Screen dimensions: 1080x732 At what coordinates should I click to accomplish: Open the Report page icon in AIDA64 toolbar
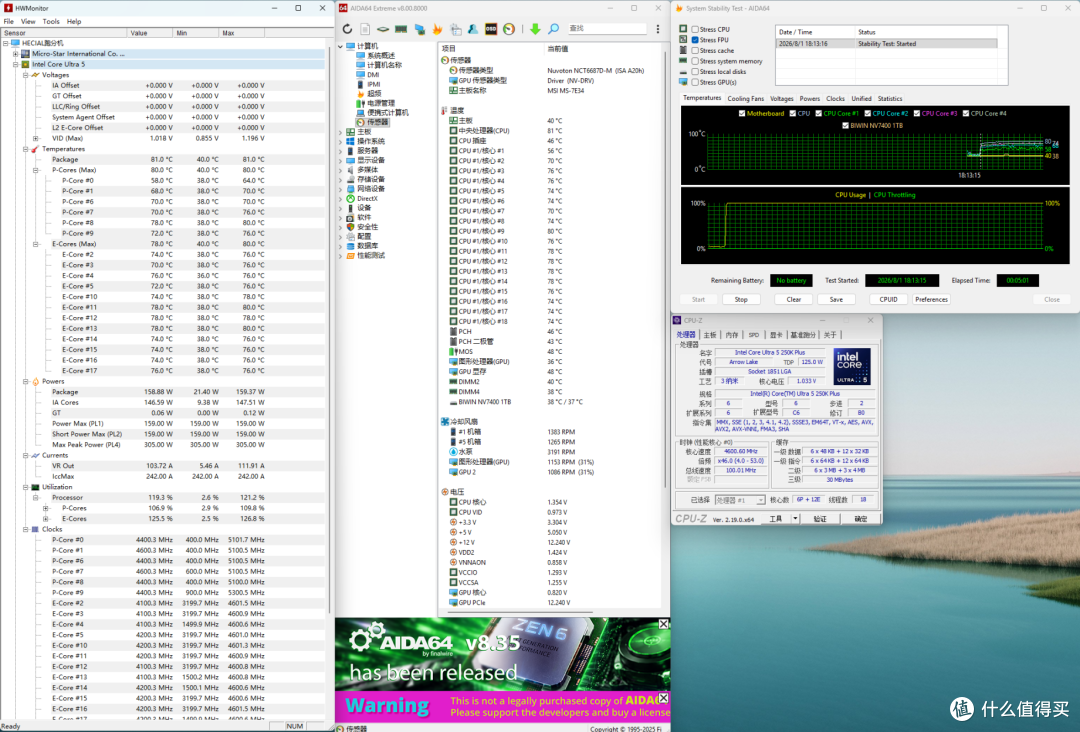point(365,29)
